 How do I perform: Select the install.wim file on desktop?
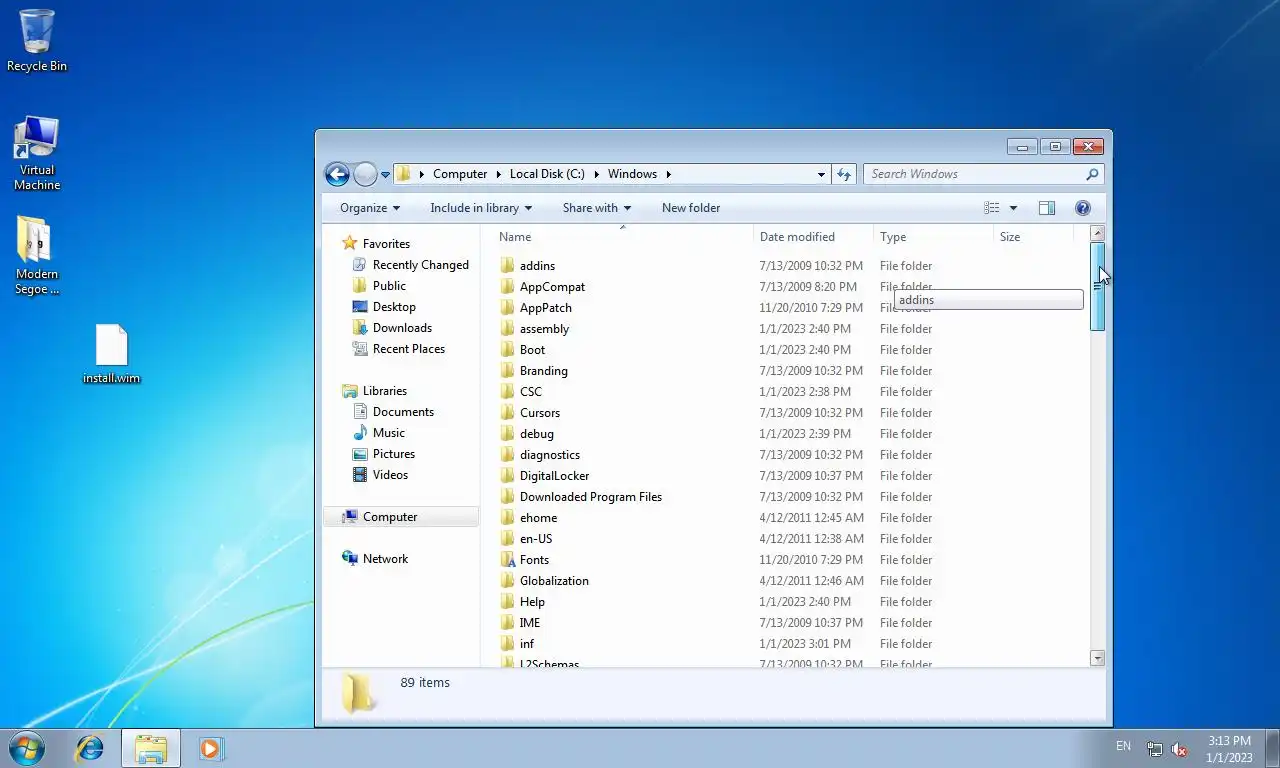[x=111, y=354]
